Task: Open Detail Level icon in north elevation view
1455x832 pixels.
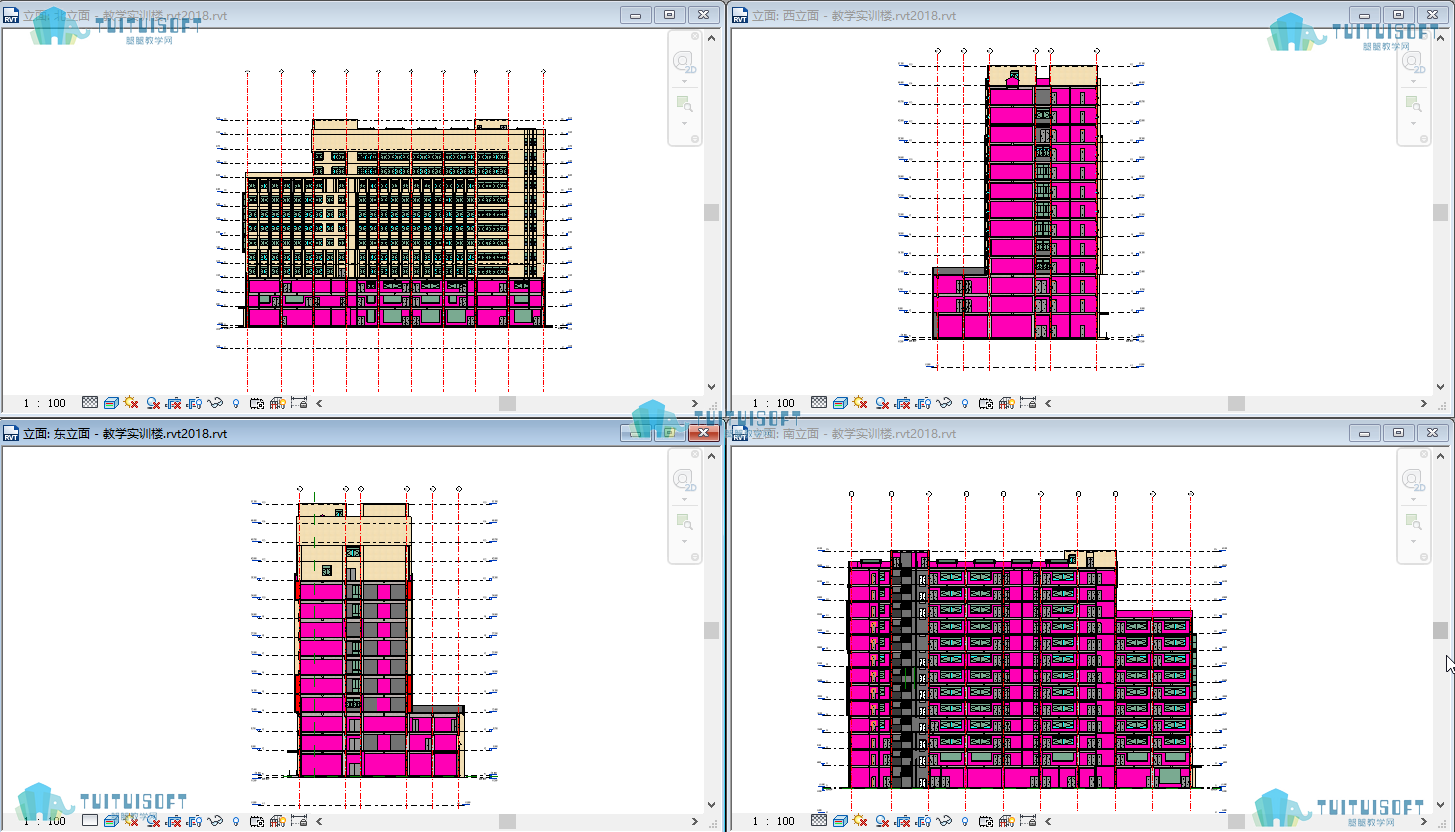Action: click(90, 403)
